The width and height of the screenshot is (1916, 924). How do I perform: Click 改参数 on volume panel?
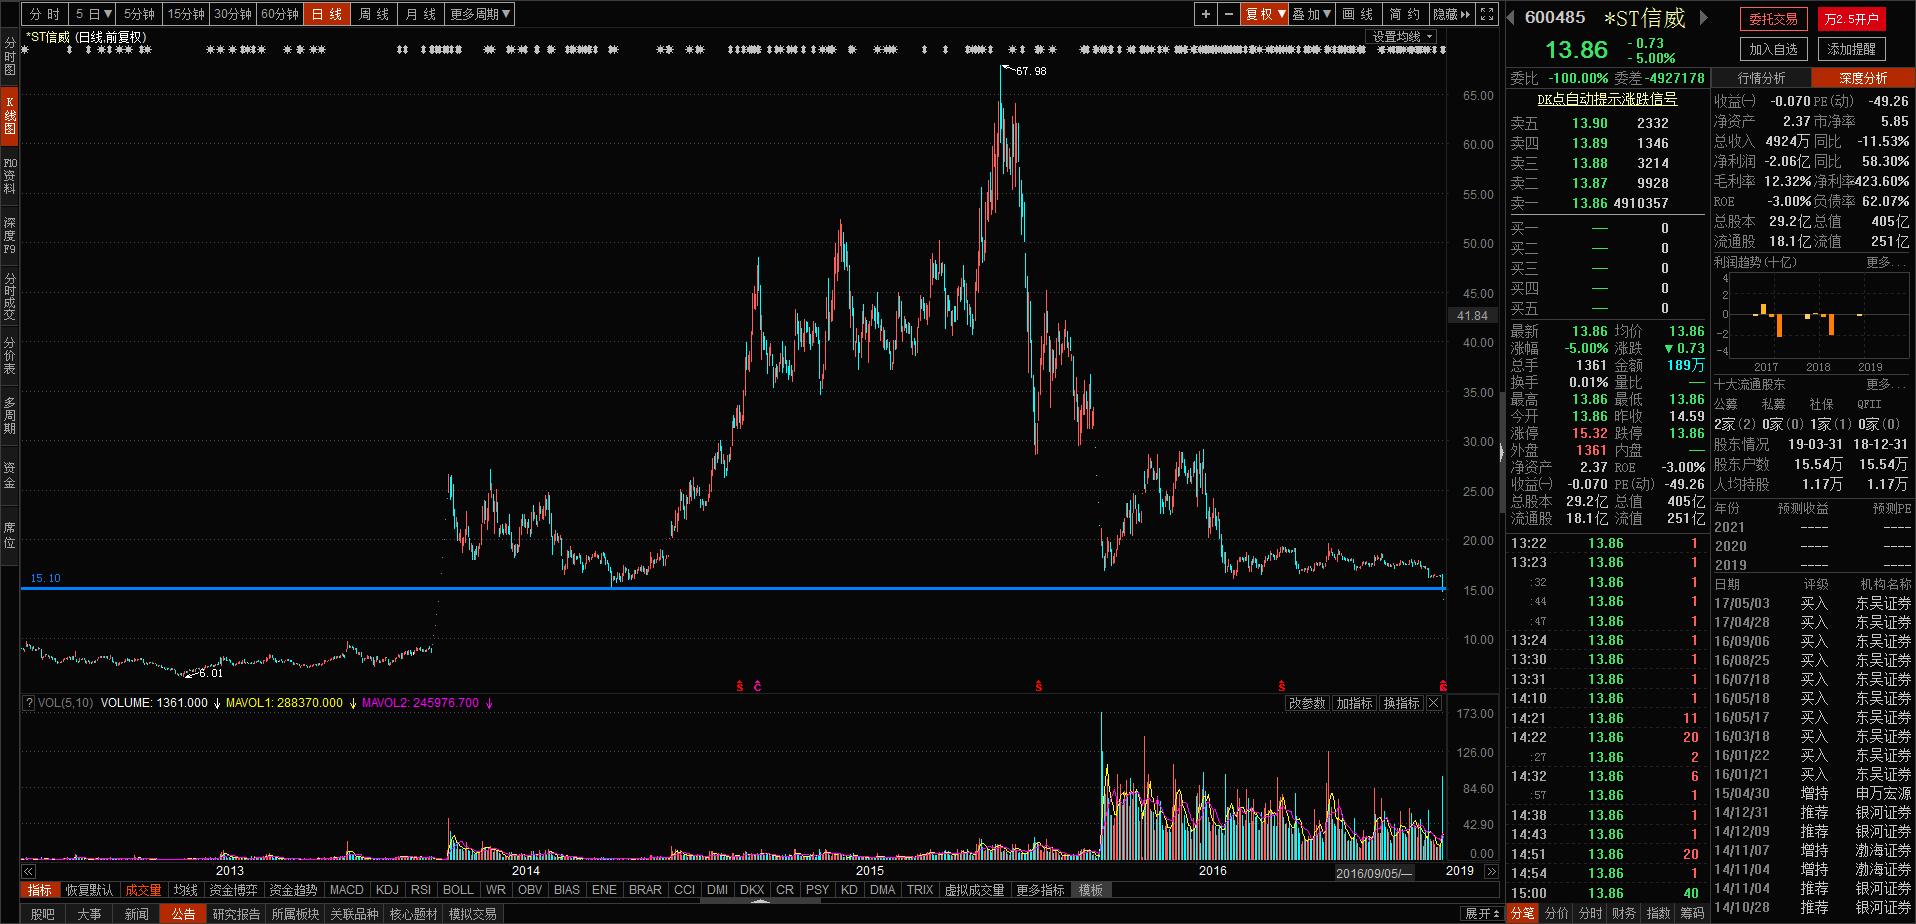1307,703
